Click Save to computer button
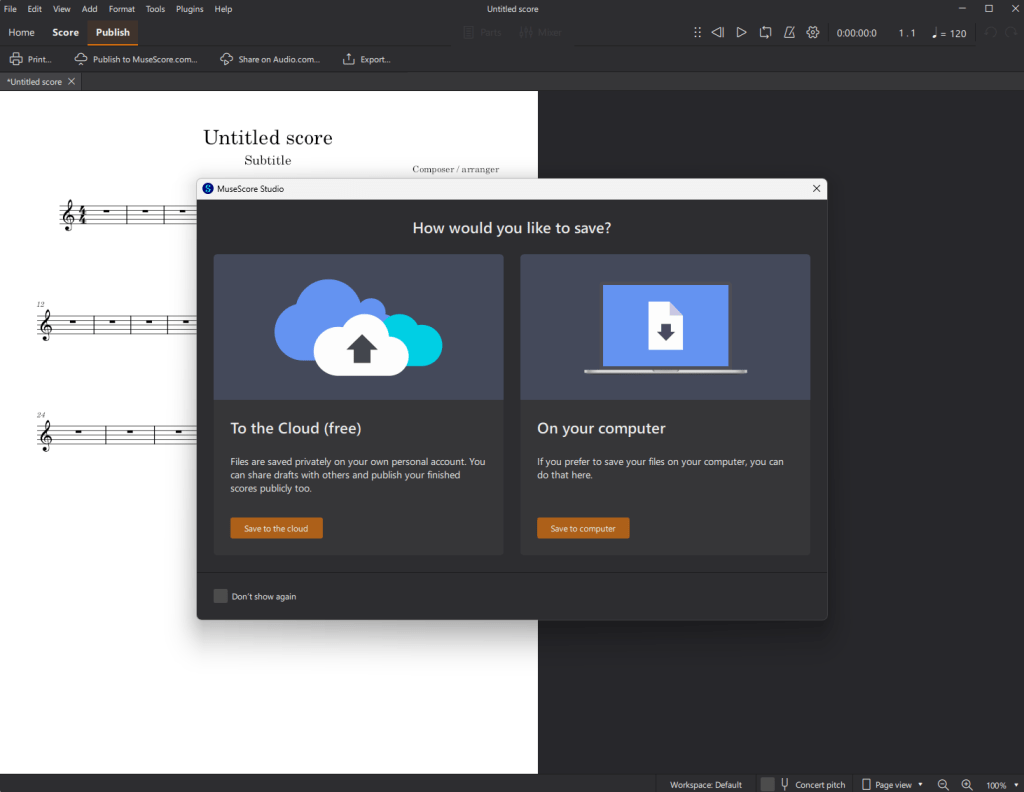This screenshot has height=792, width=1024. pyautogui.click(x=583, y=528)
